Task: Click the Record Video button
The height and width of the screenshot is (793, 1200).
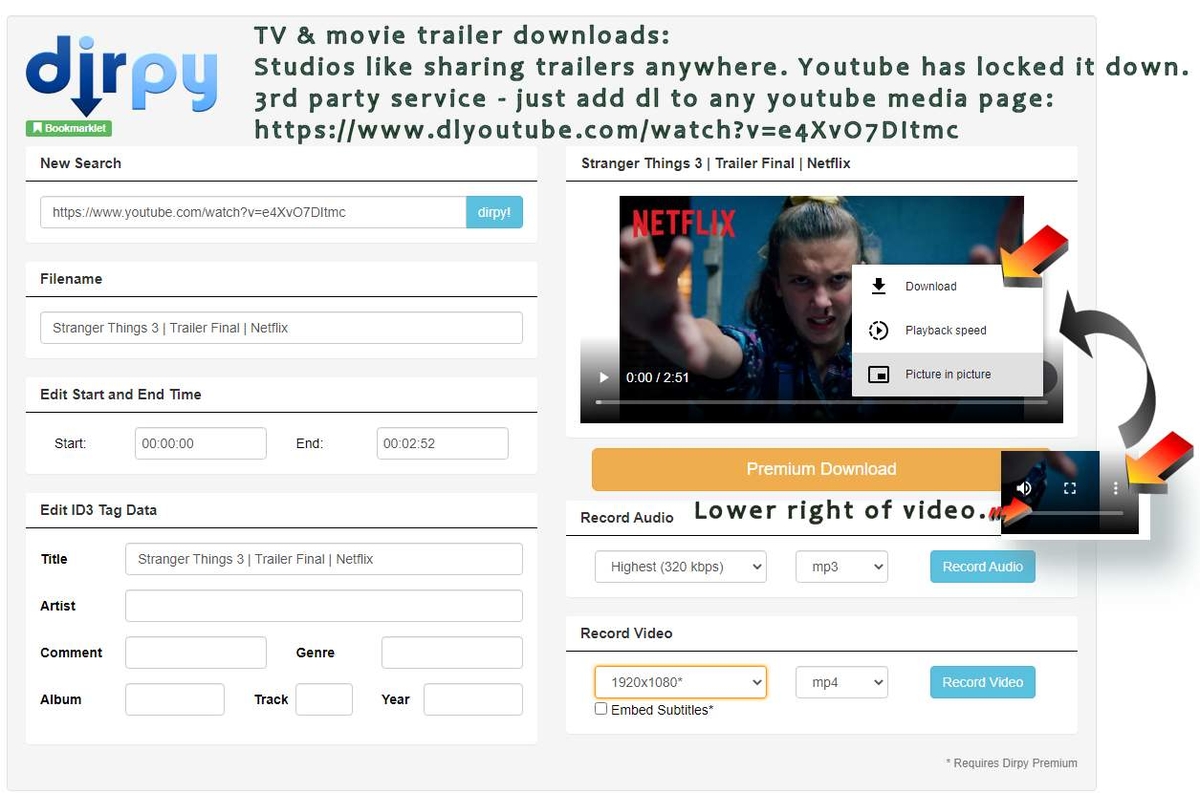Action: click(x=982, y=682)
